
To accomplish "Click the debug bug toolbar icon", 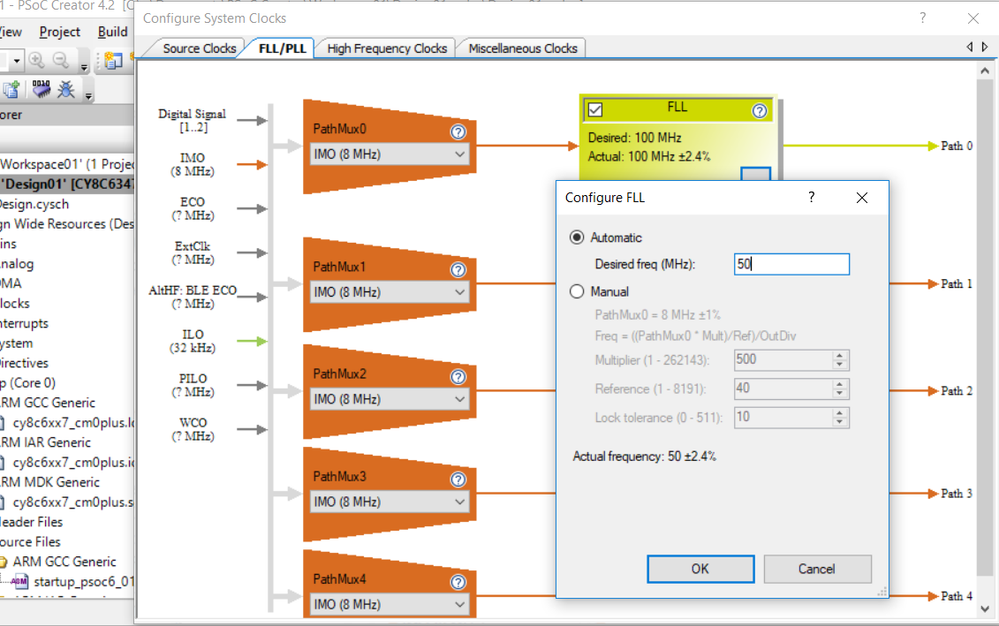I will point(66,89).
